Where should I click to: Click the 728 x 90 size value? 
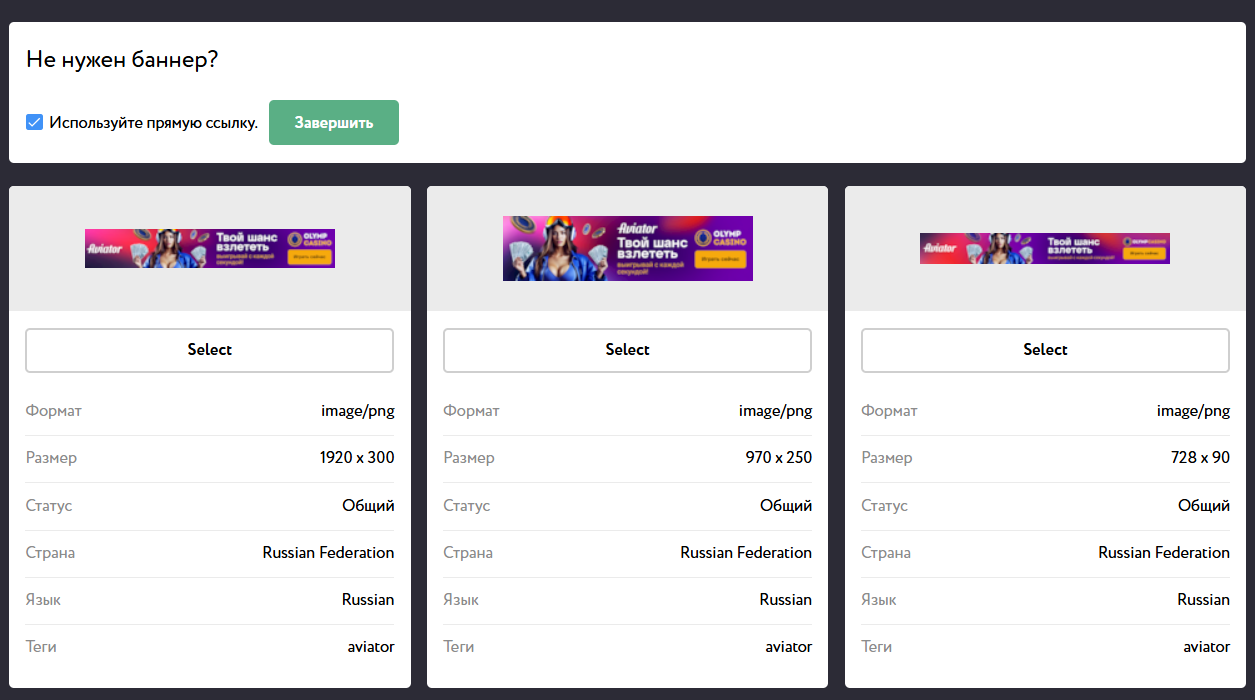click(x=1199, y=458)
